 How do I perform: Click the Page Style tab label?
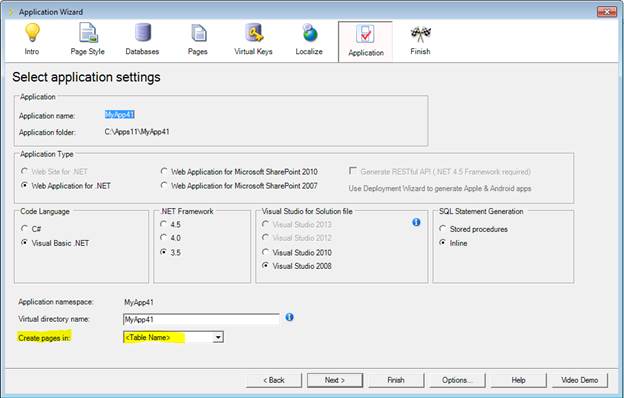click(88, 51)
